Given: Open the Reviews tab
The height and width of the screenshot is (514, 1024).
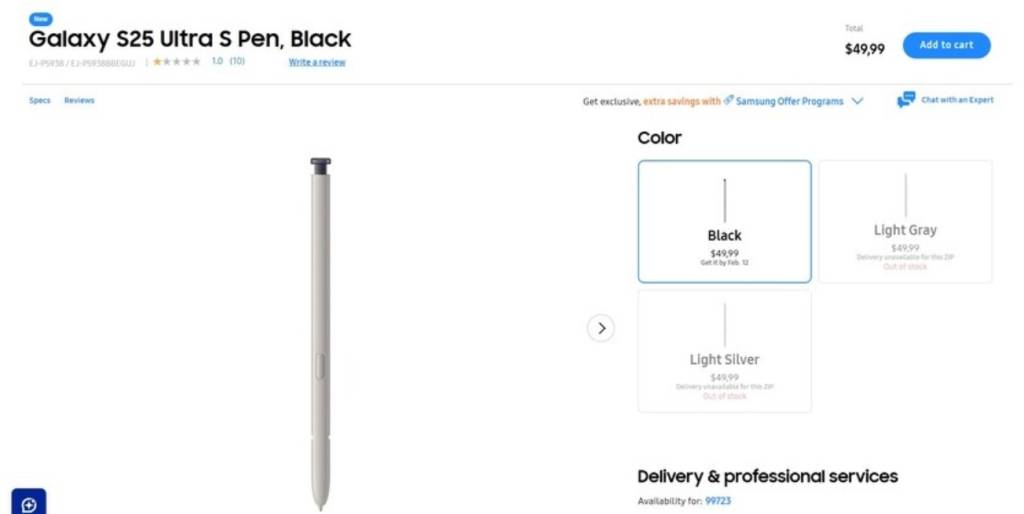Looking at the screenshot, I should point(79,101).
